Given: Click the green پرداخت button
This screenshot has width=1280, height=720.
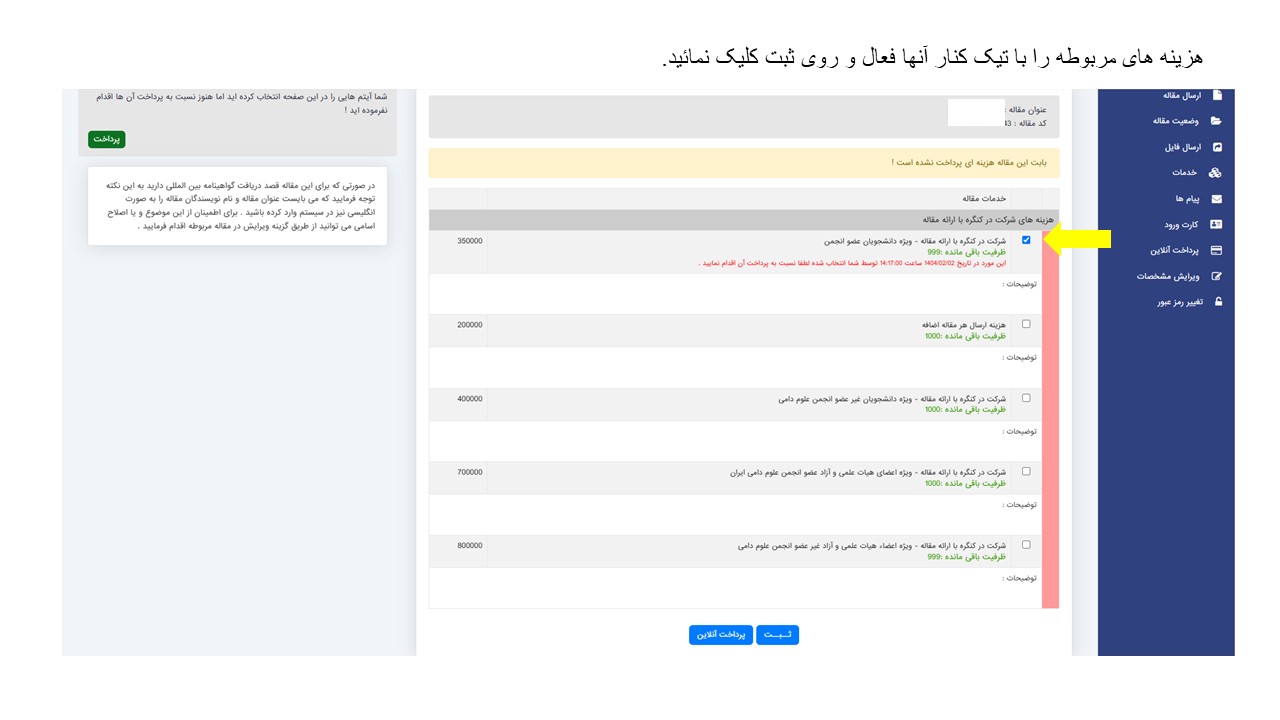Looking at the screenshot, I should pyautogui.click(x=107, y=139).
